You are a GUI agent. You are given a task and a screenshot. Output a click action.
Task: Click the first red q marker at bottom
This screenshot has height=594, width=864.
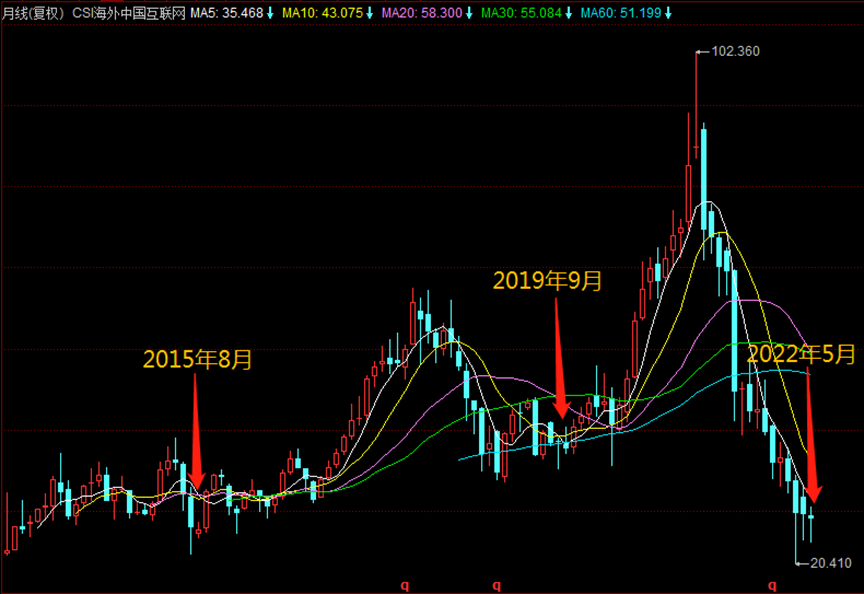(x=405, y=585)
